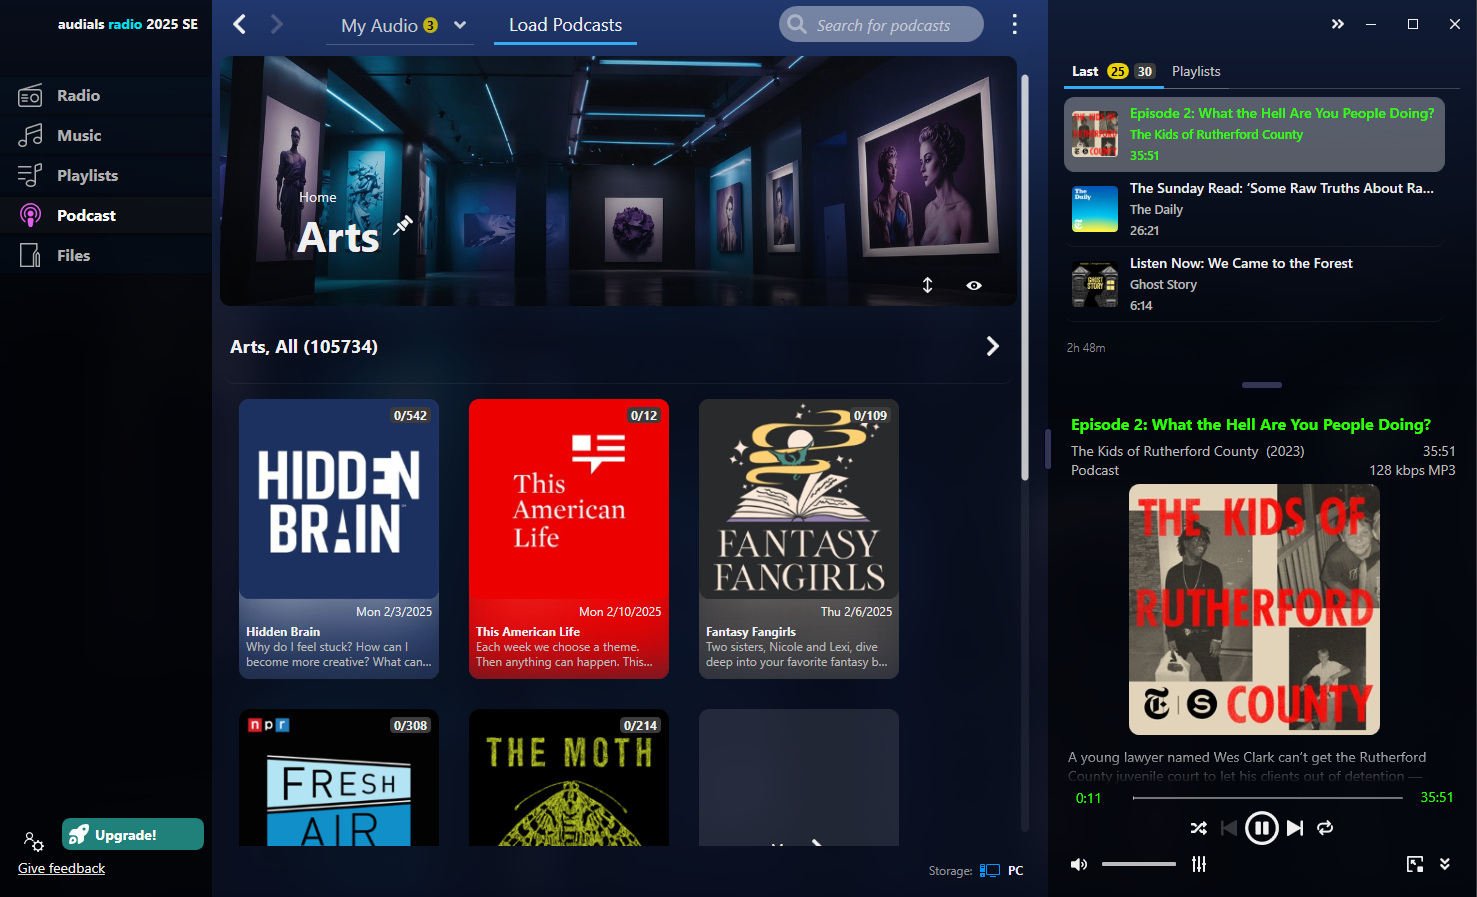Open the Give feedback link
Image resolution: width=1477 pixels, height=897 pixels.
[x=61, y=868]
